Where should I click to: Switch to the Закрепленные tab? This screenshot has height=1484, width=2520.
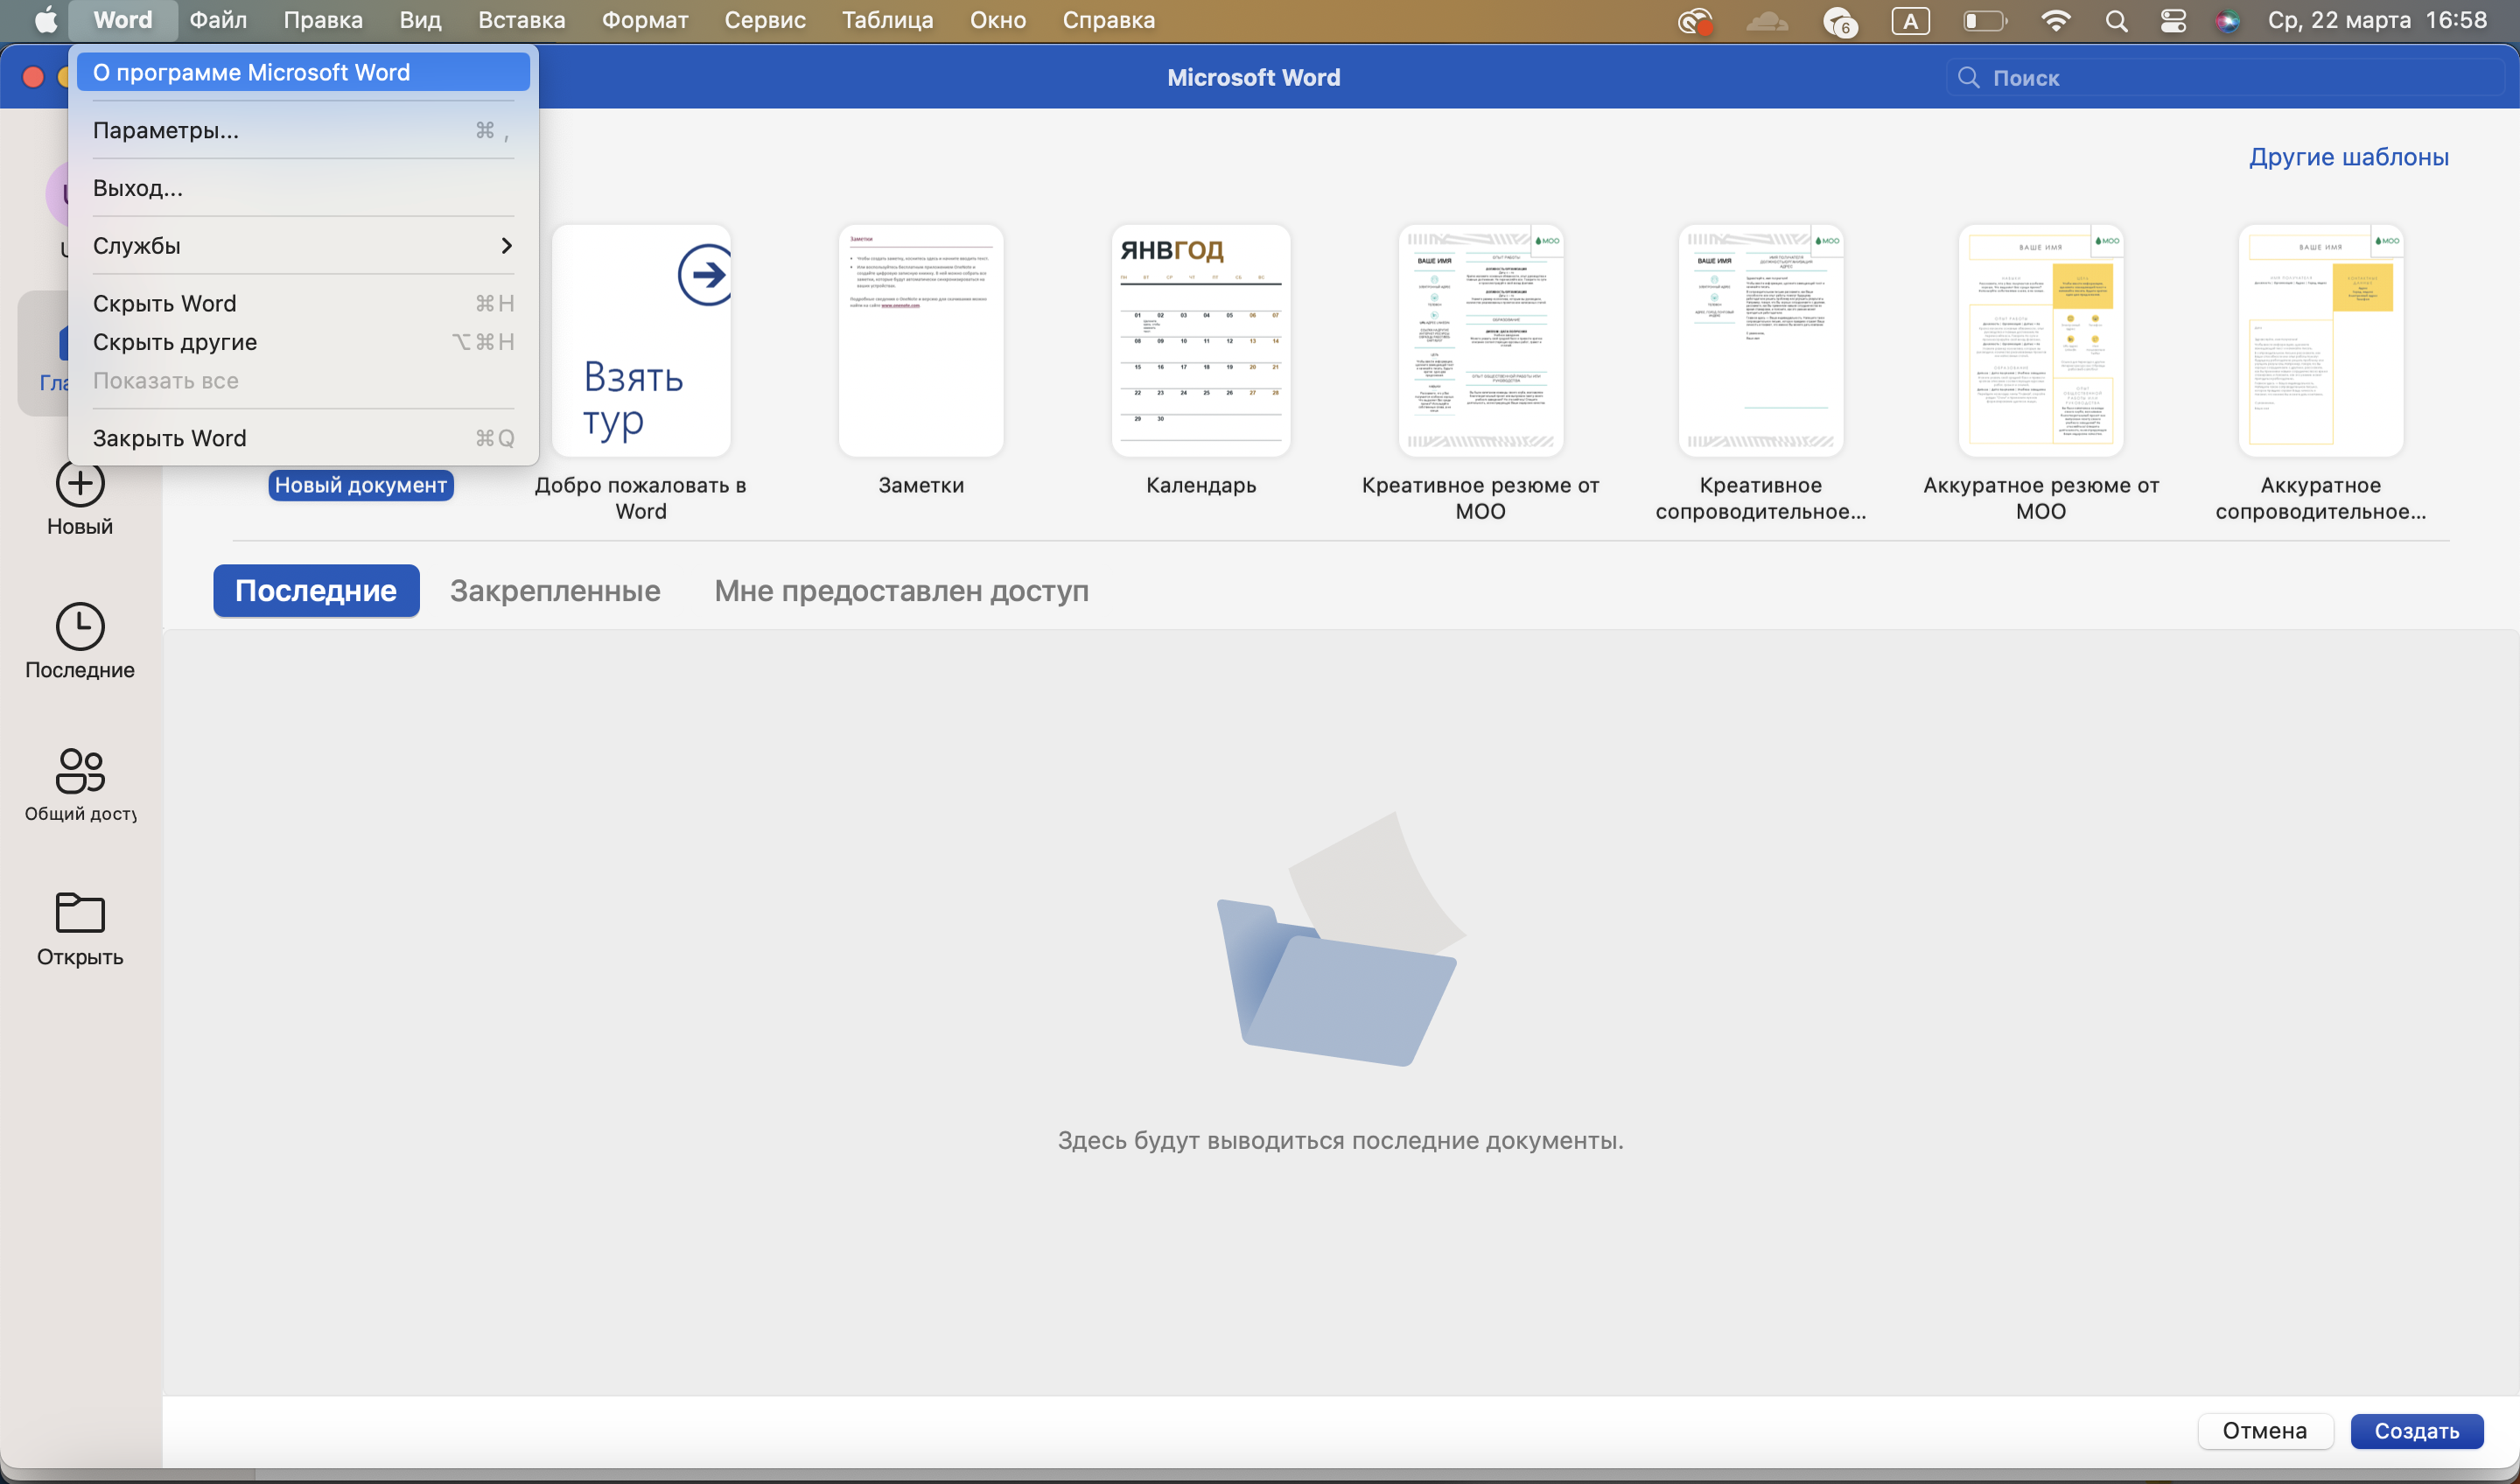tap(555, 591)
